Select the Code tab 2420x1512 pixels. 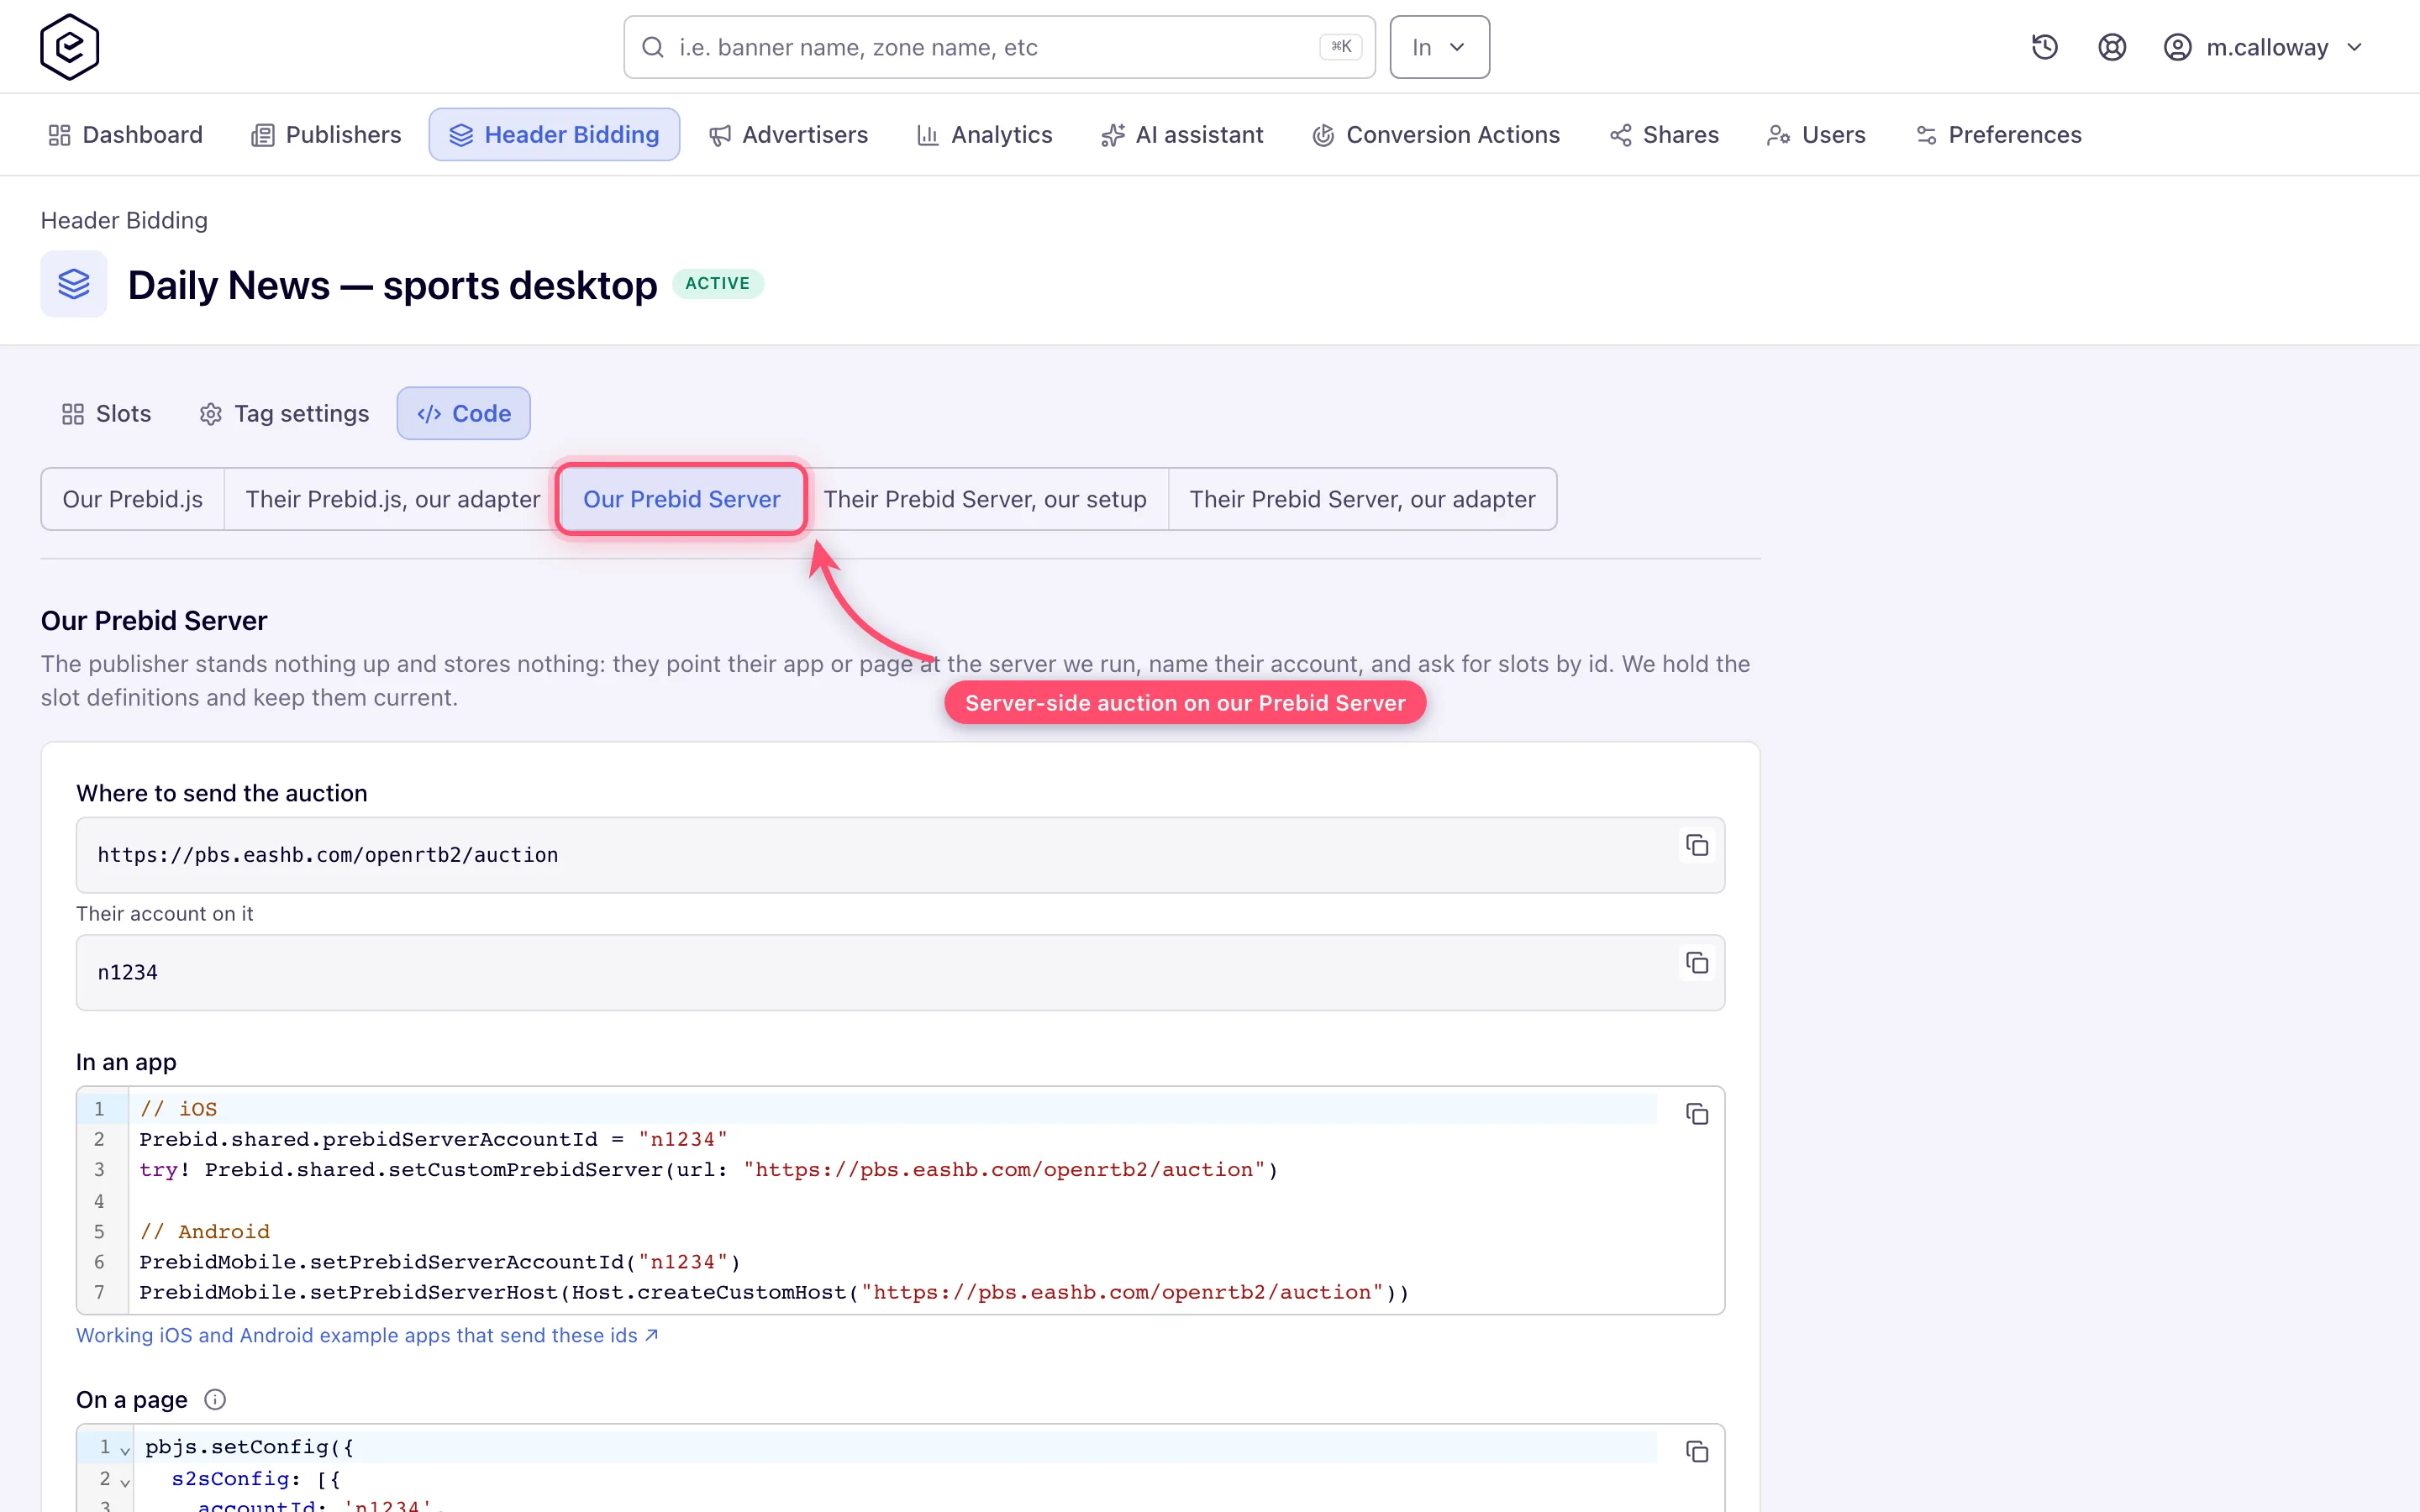(x=464, y=413)
